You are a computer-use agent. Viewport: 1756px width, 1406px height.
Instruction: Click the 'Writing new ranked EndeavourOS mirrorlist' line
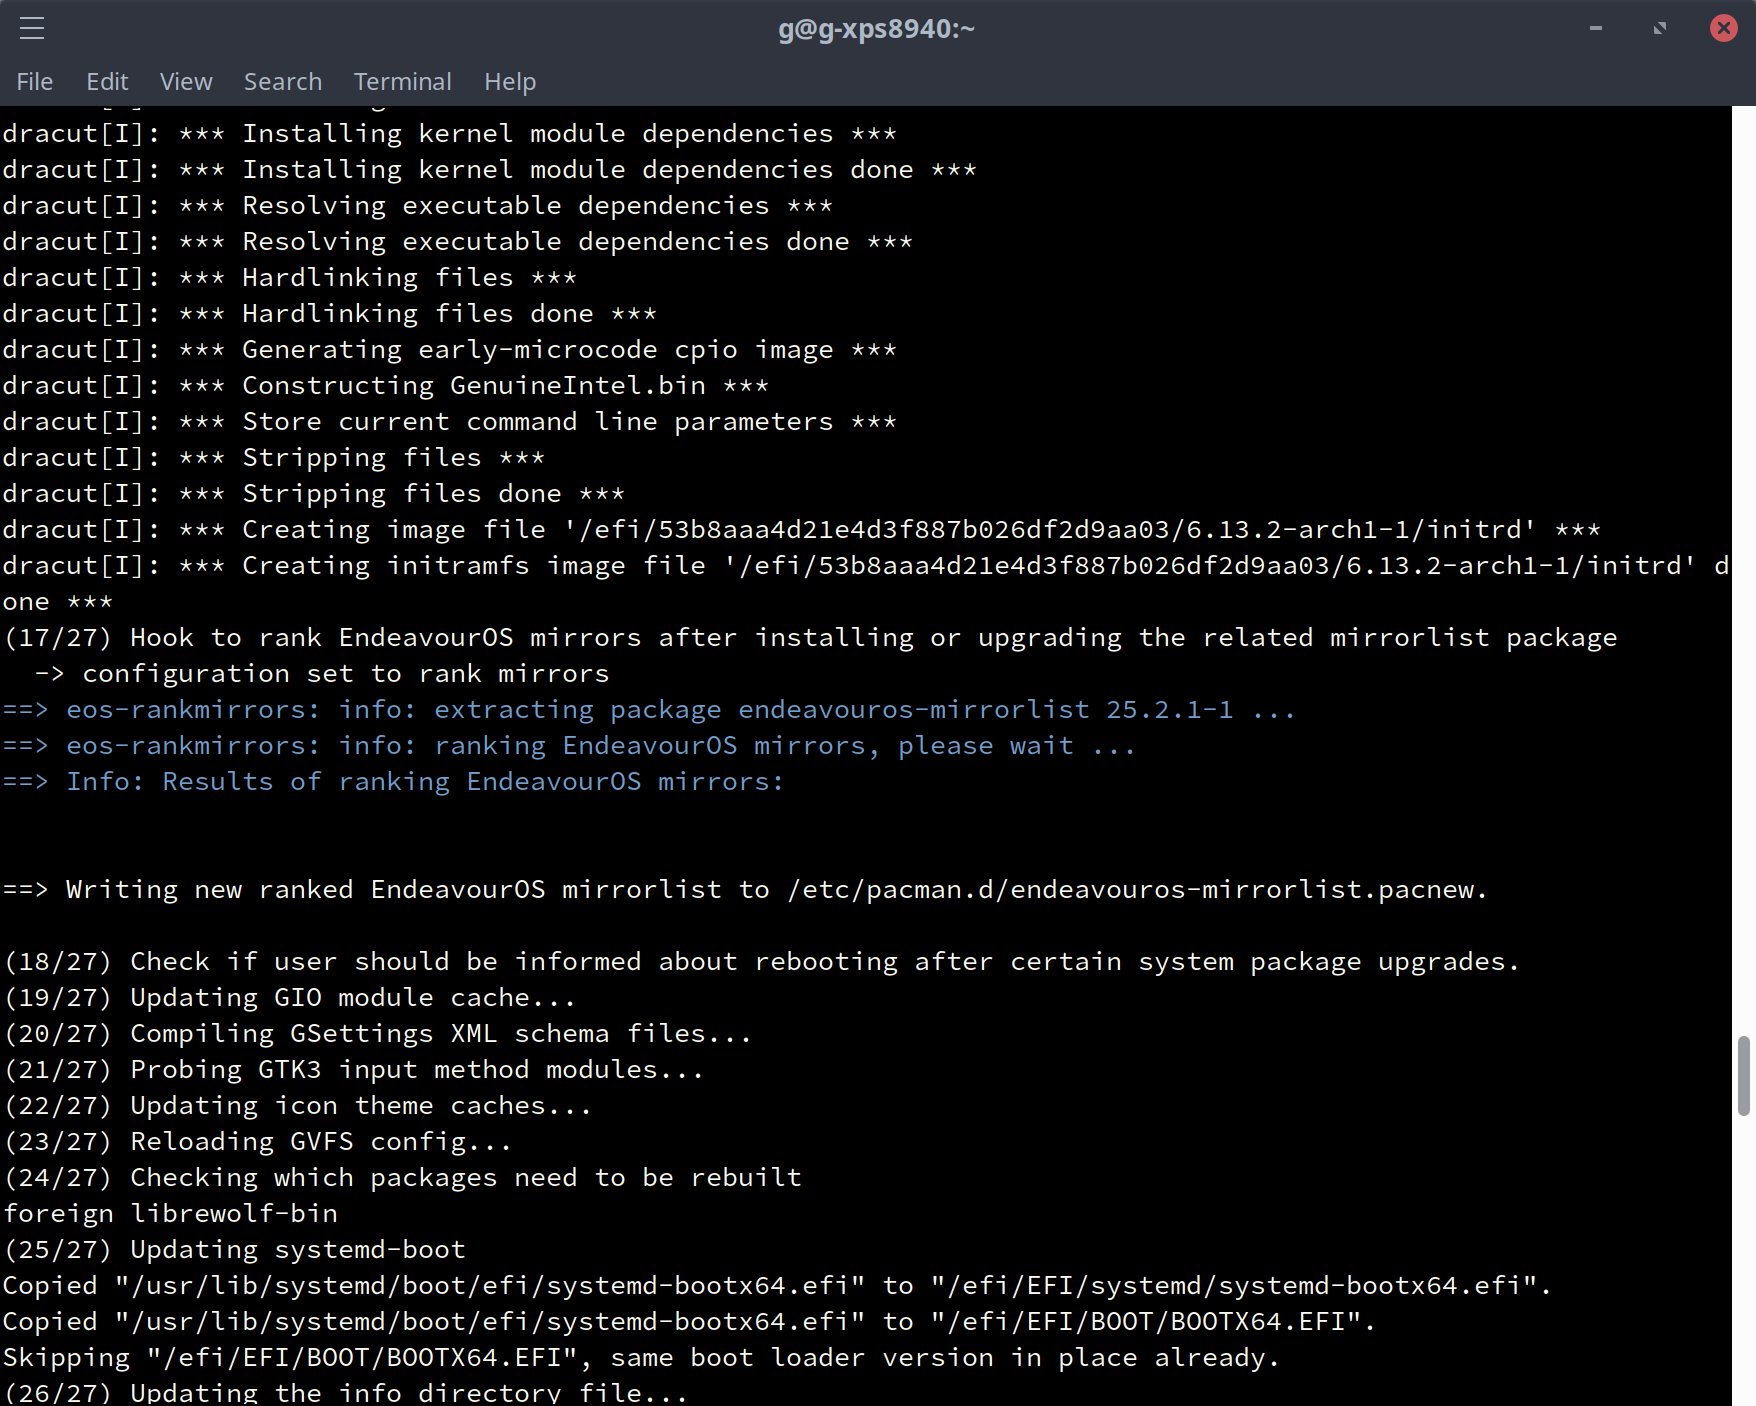pos(745,890)
